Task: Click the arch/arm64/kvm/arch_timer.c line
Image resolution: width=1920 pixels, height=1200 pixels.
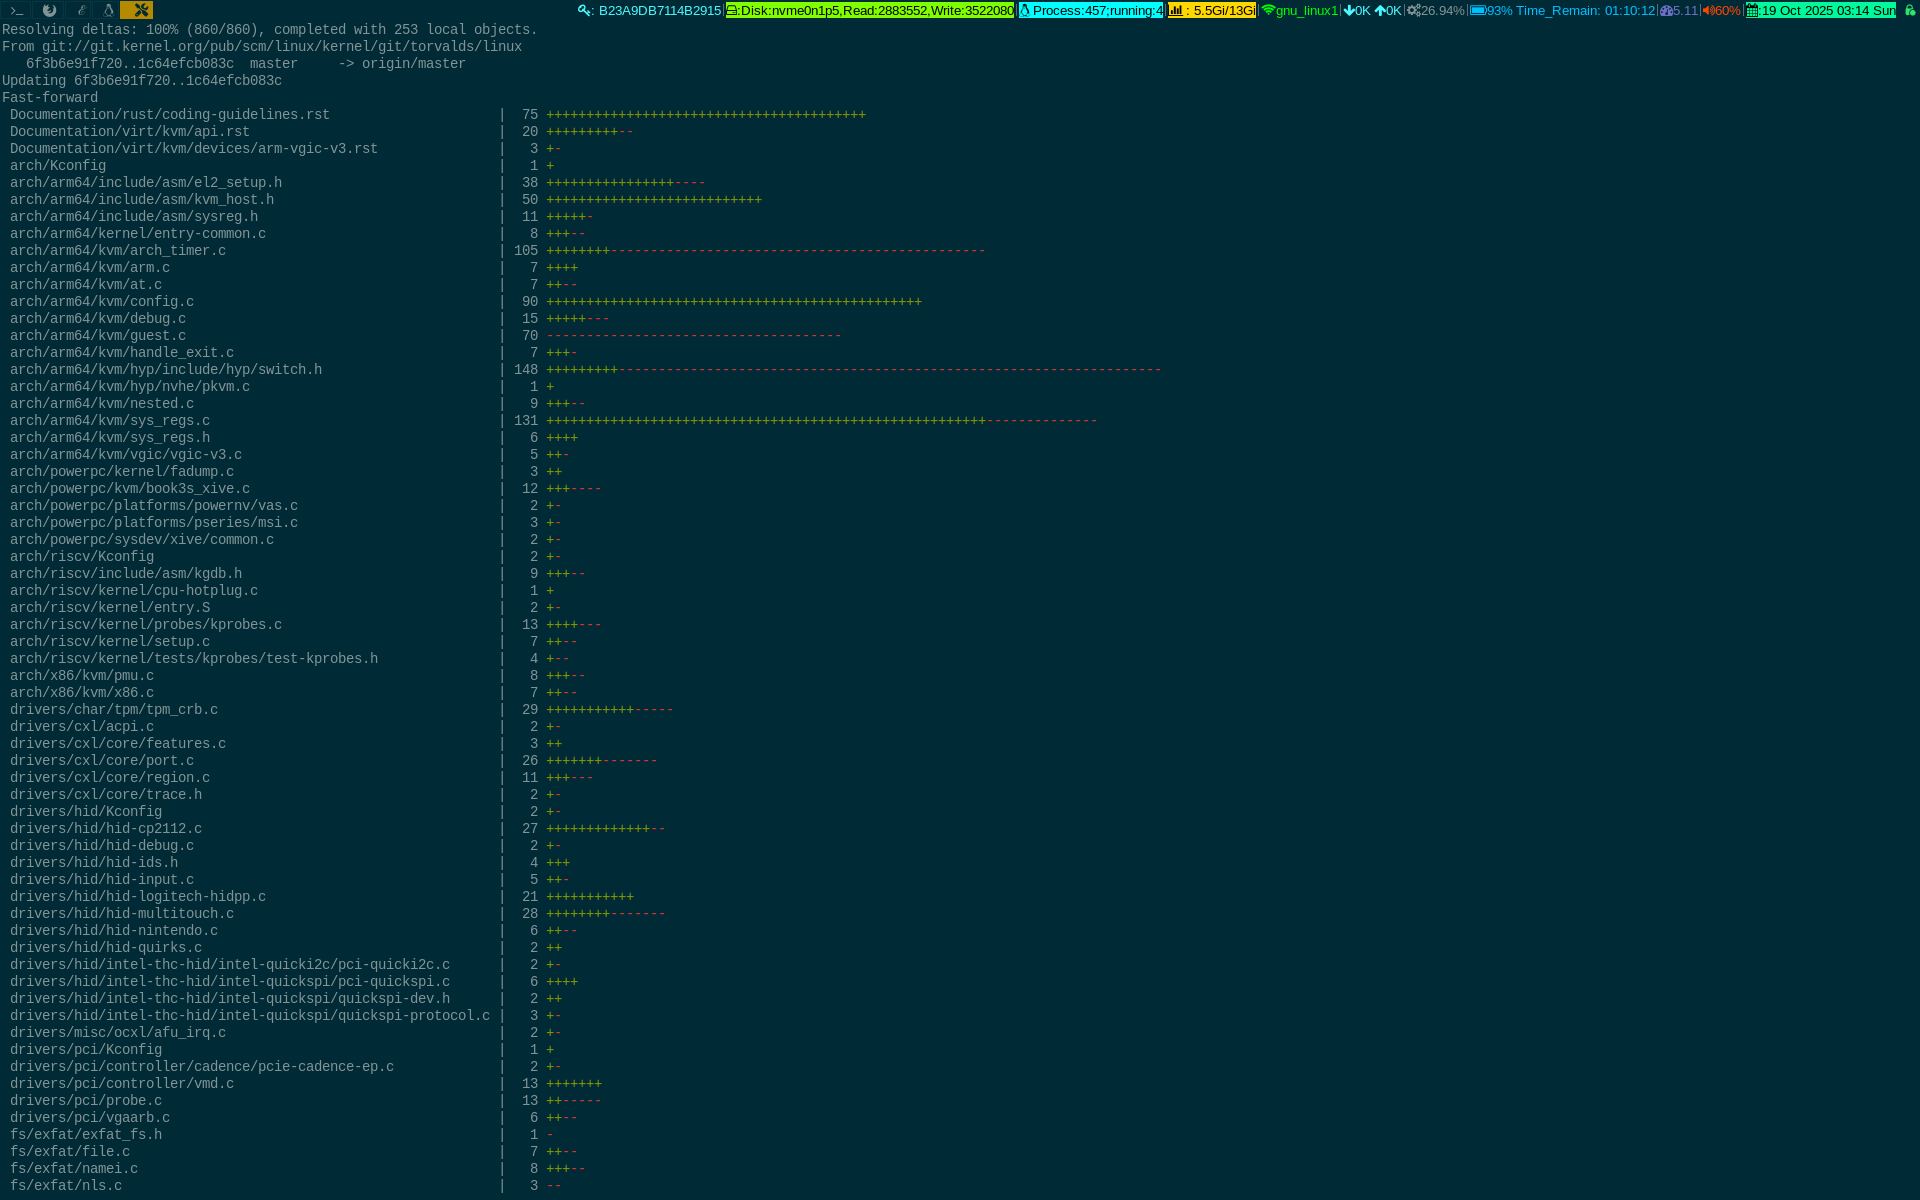Action: click(x=118, y=251)
